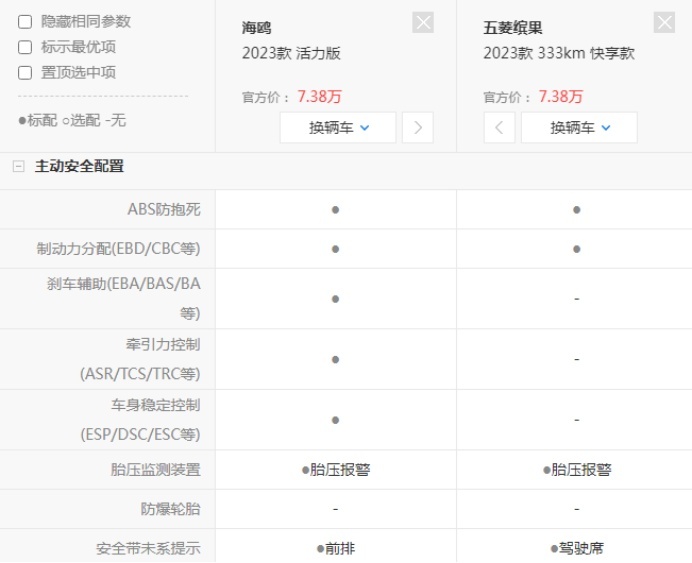Open the 换辆车 dropdown under 五菱缤果

579,128
